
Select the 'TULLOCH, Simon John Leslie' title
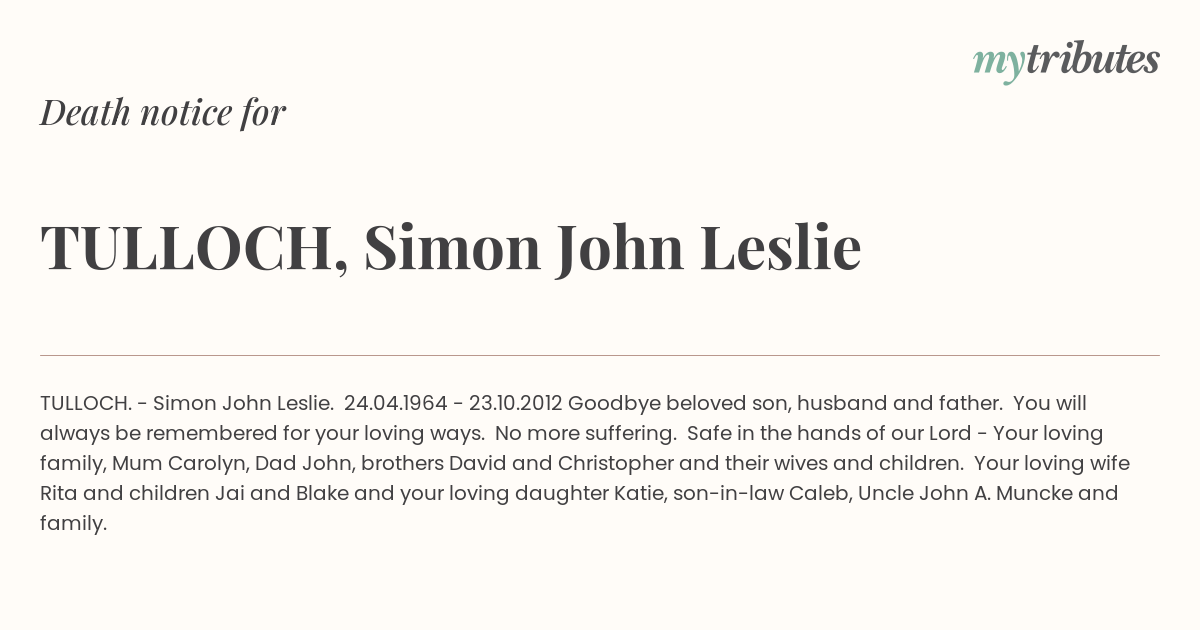(451, 247)
